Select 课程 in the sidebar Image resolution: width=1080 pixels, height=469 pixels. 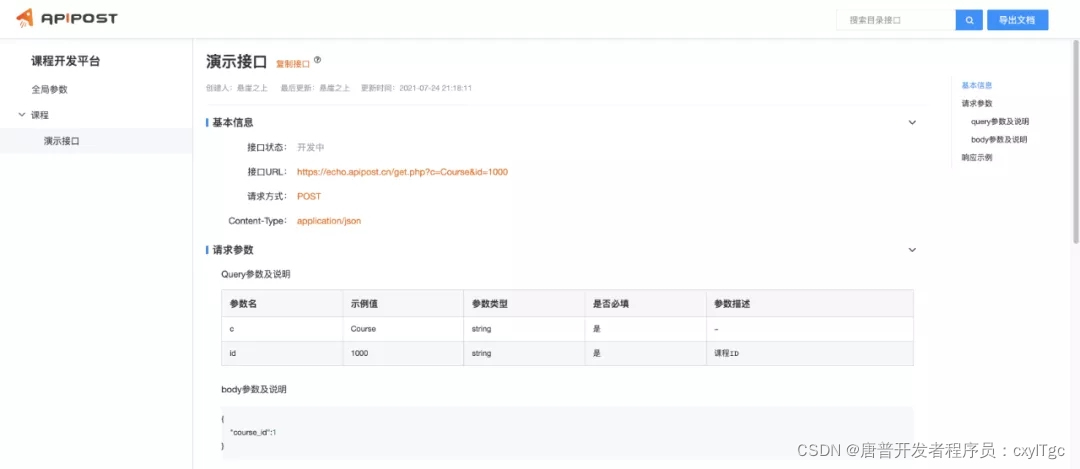[x=40, y=115]
